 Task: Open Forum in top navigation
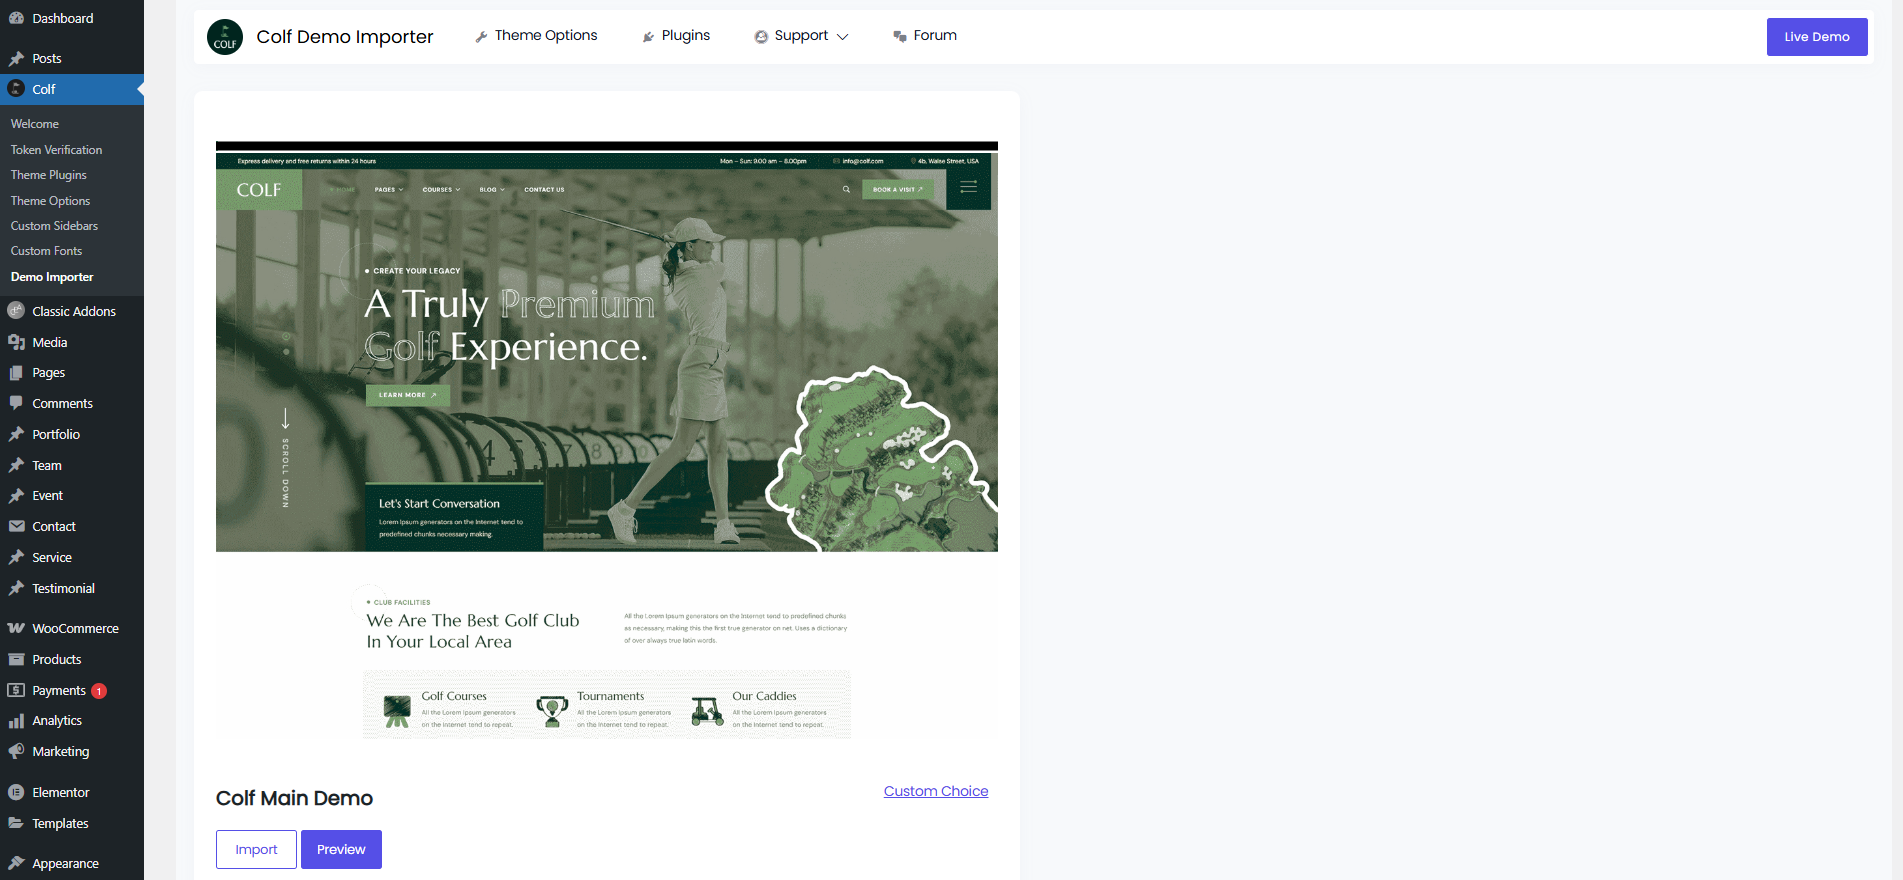935,35
